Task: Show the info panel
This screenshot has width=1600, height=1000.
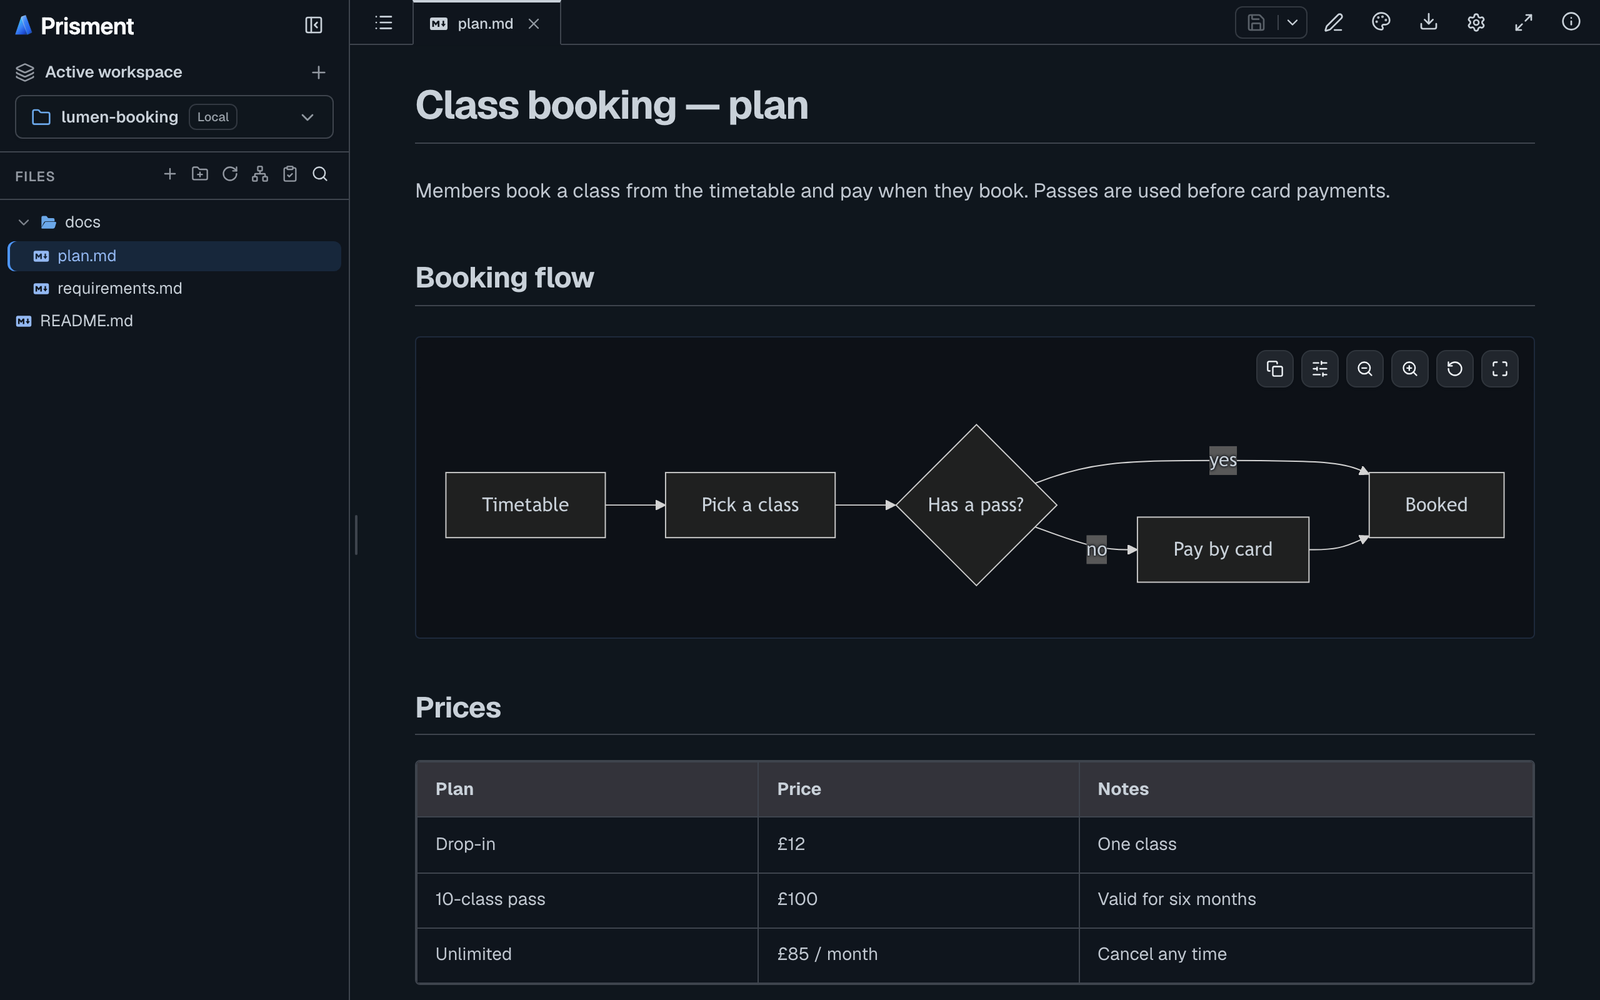Action: [1571, 23]
